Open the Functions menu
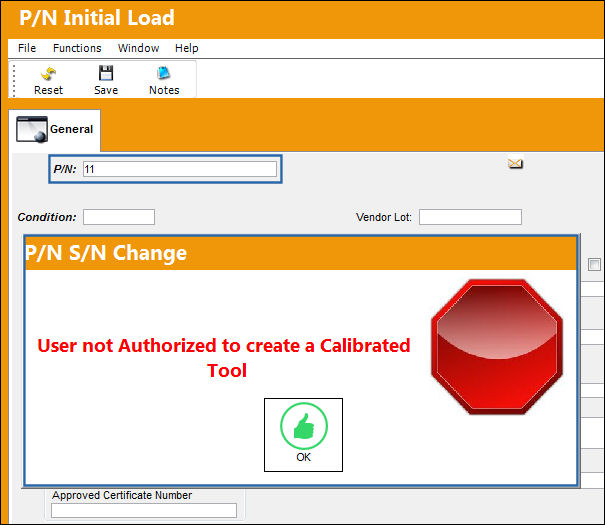This screenshot has height=525, width=605. pos(77,48)
